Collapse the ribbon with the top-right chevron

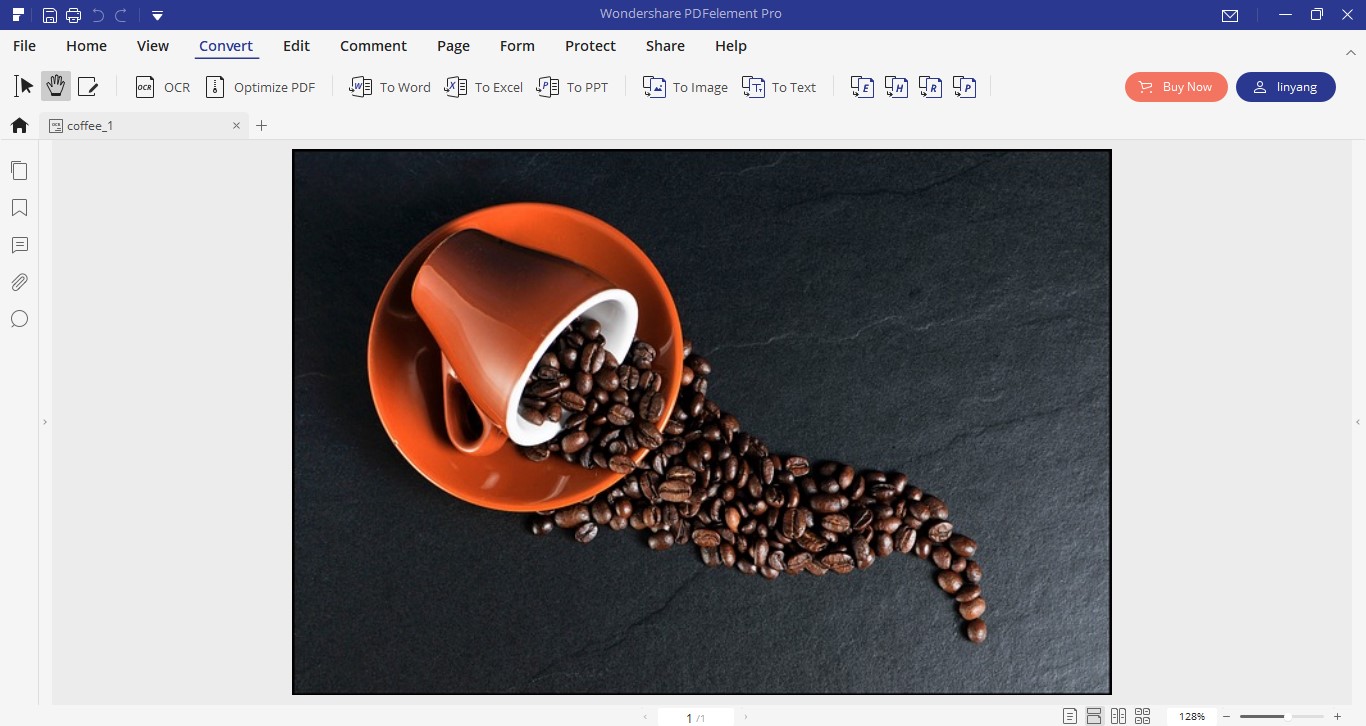click(x=1350, y=51)
